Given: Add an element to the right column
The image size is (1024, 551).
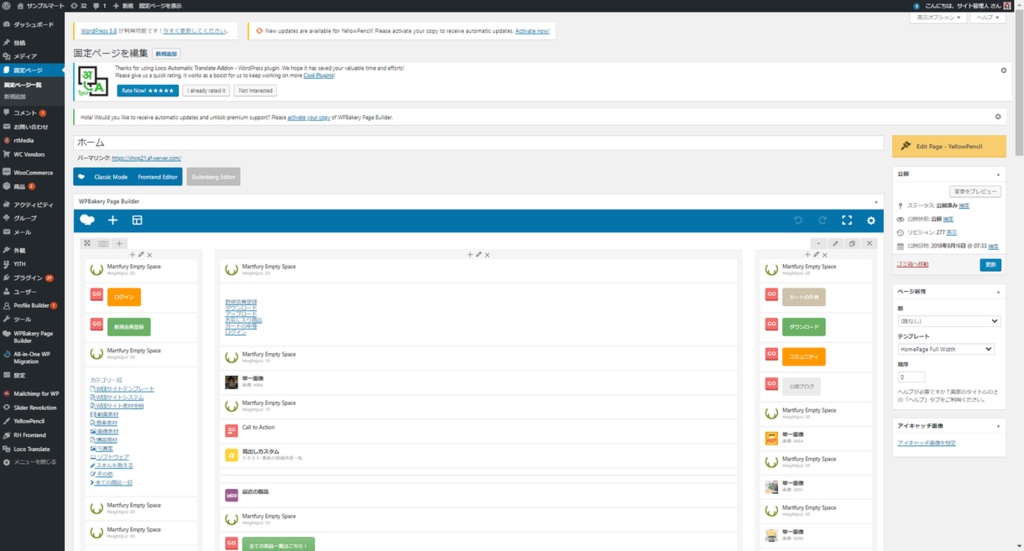Looking at the screenshot, I should pyautogui.click(x=807, y=255).
